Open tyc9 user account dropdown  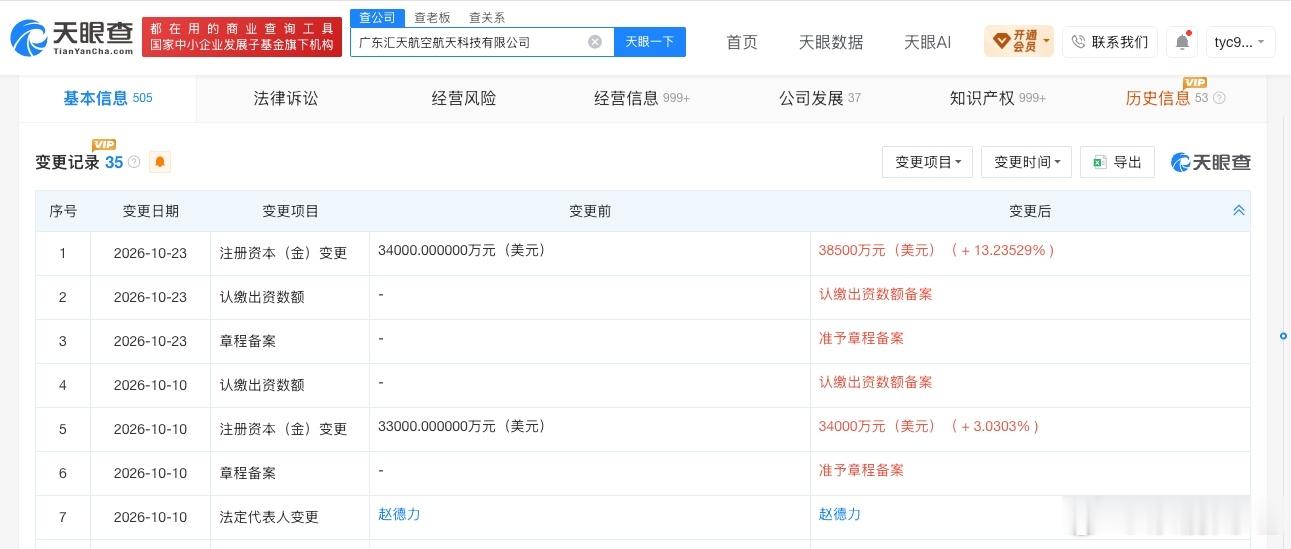(x=1240, y=42)
